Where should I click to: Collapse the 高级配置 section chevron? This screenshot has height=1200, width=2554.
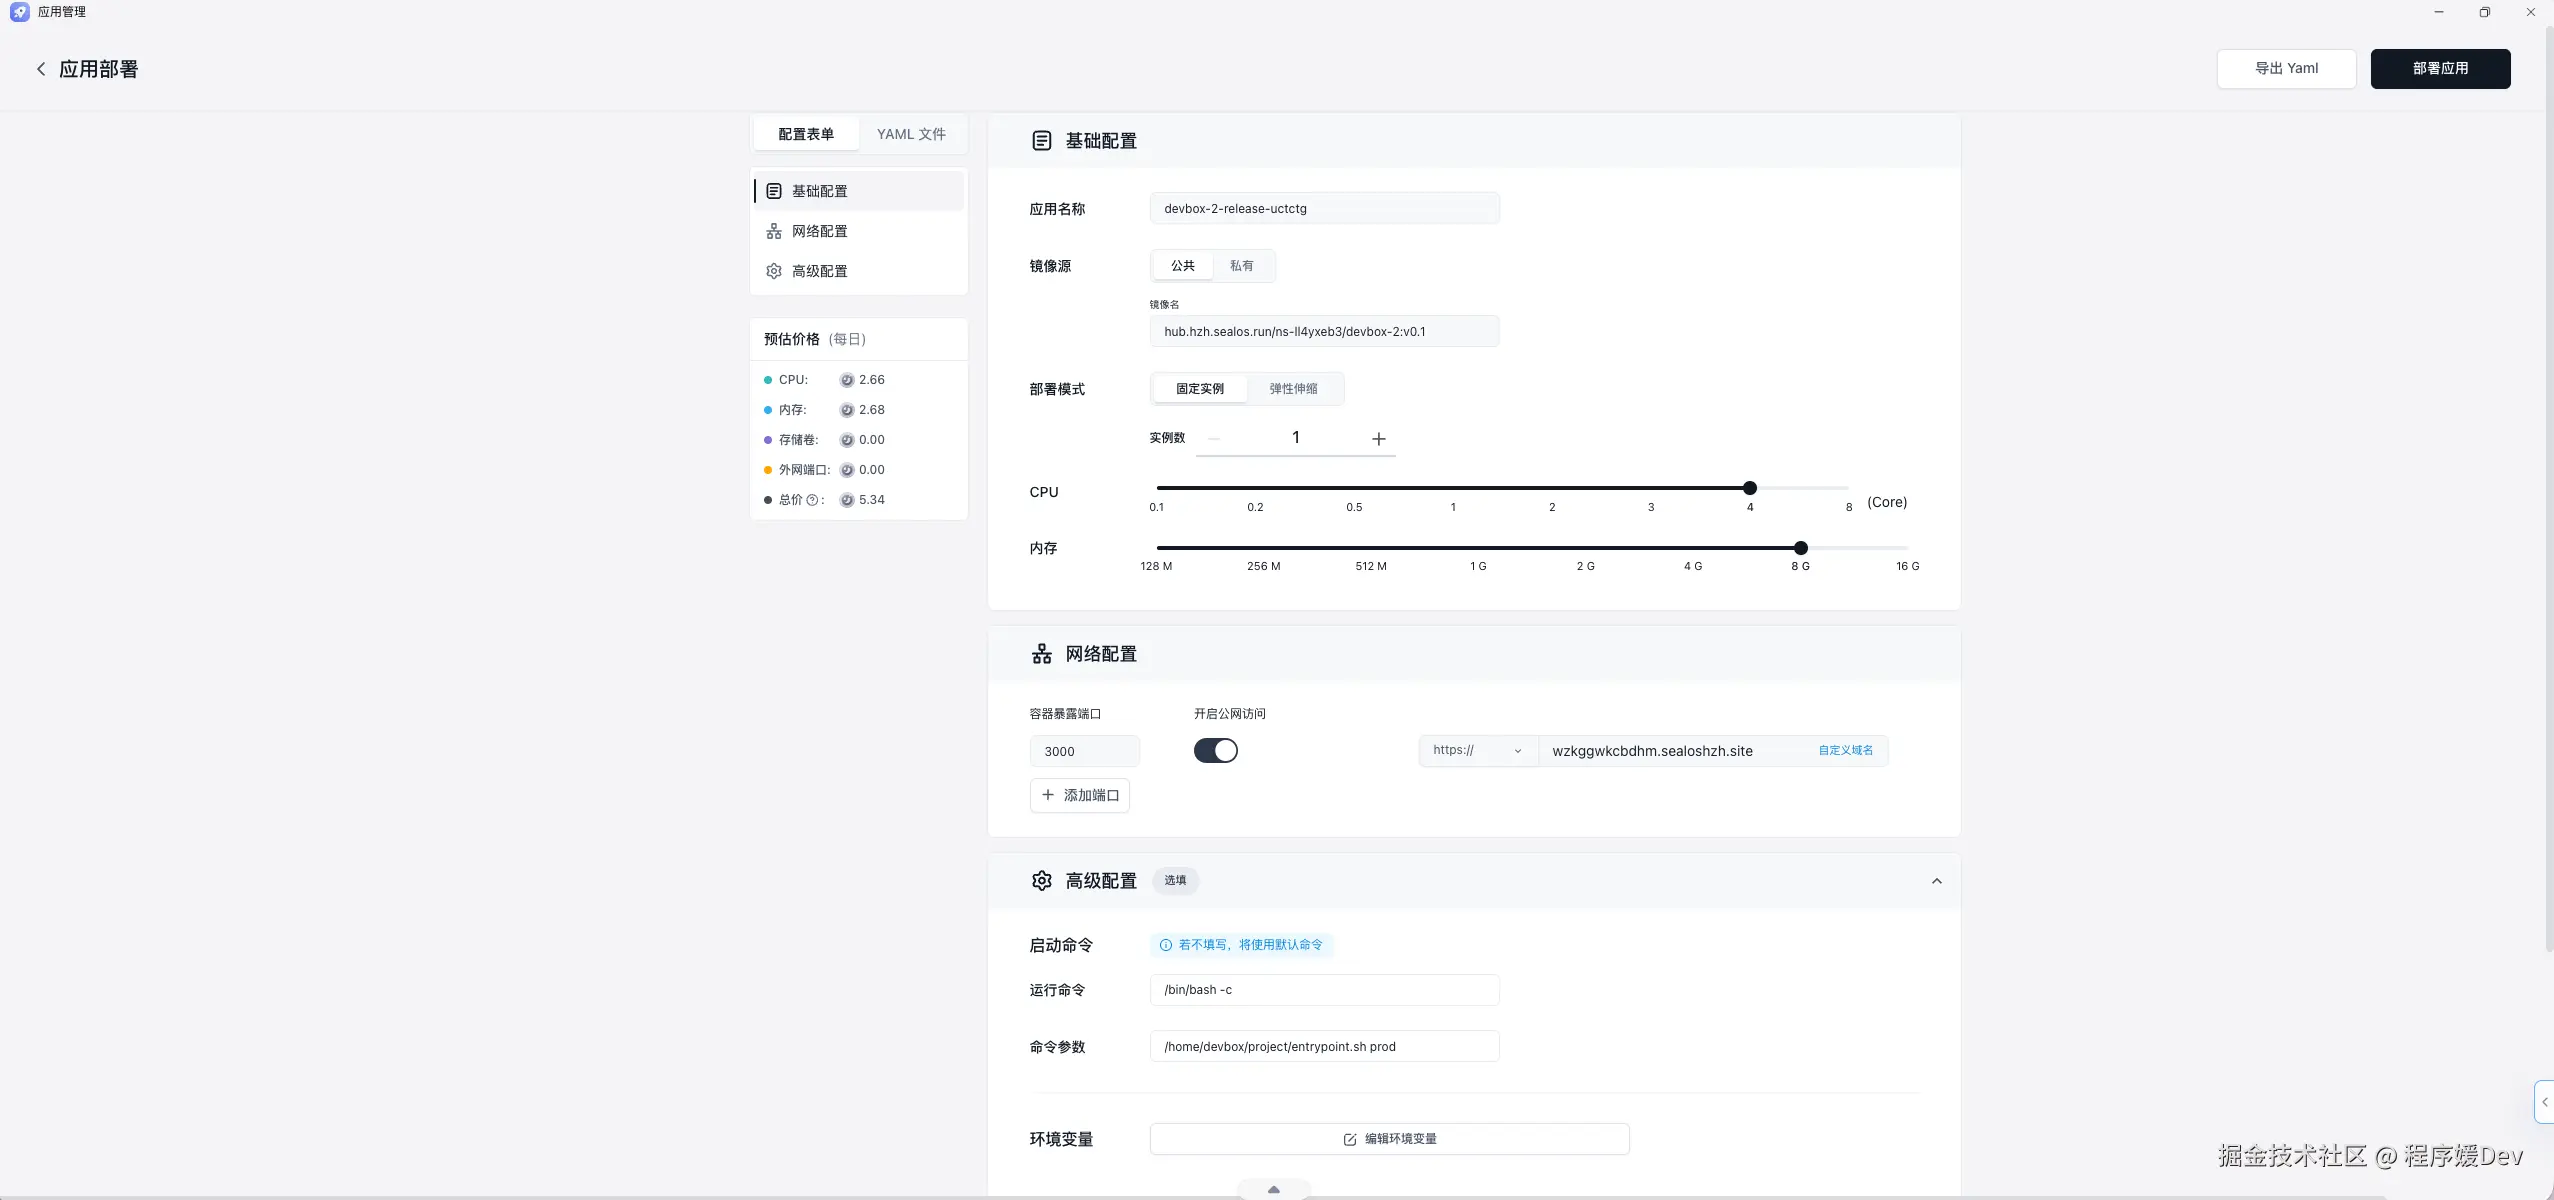[x=1936, y=881]
